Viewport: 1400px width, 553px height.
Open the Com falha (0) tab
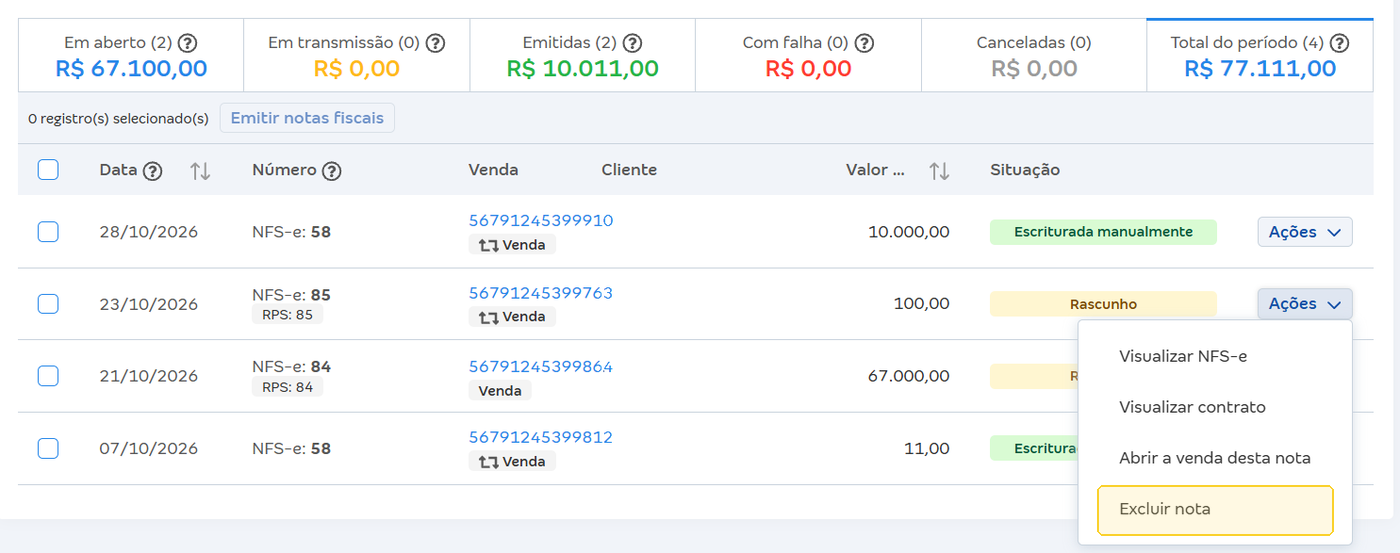click(808, 55)
